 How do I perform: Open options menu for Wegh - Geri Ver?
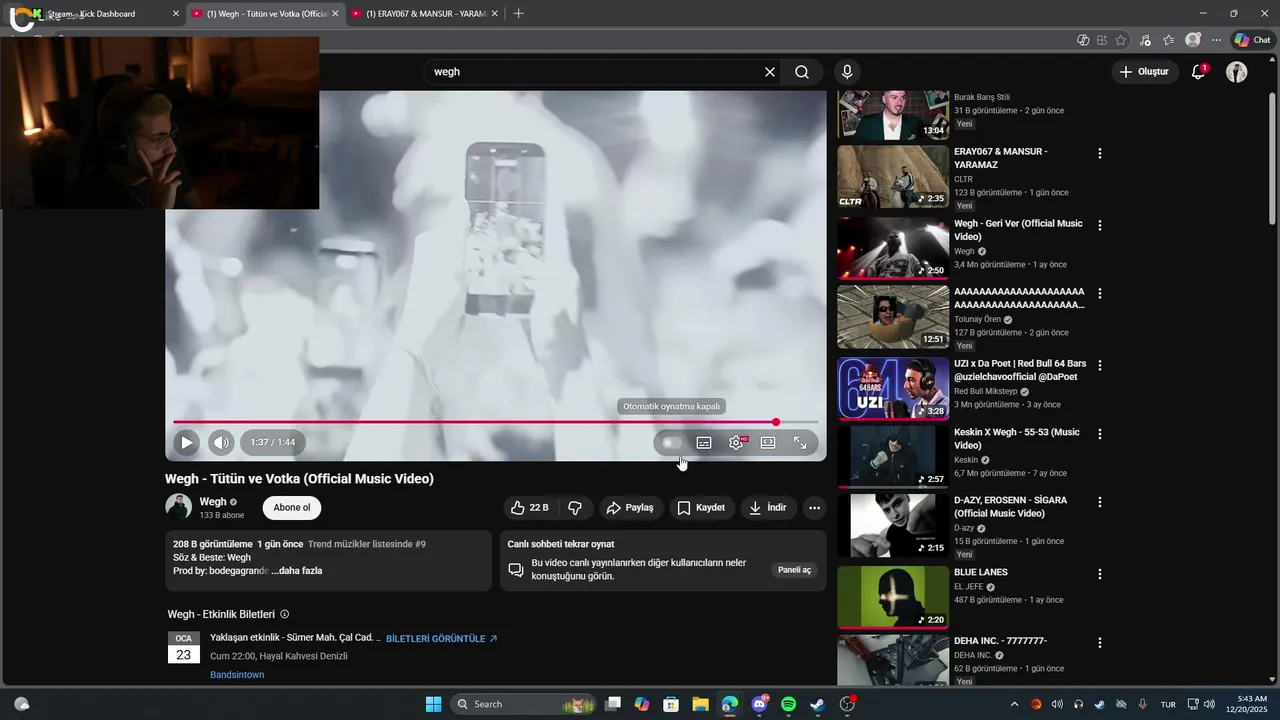pyautogui.click(x=1100, y=226)
